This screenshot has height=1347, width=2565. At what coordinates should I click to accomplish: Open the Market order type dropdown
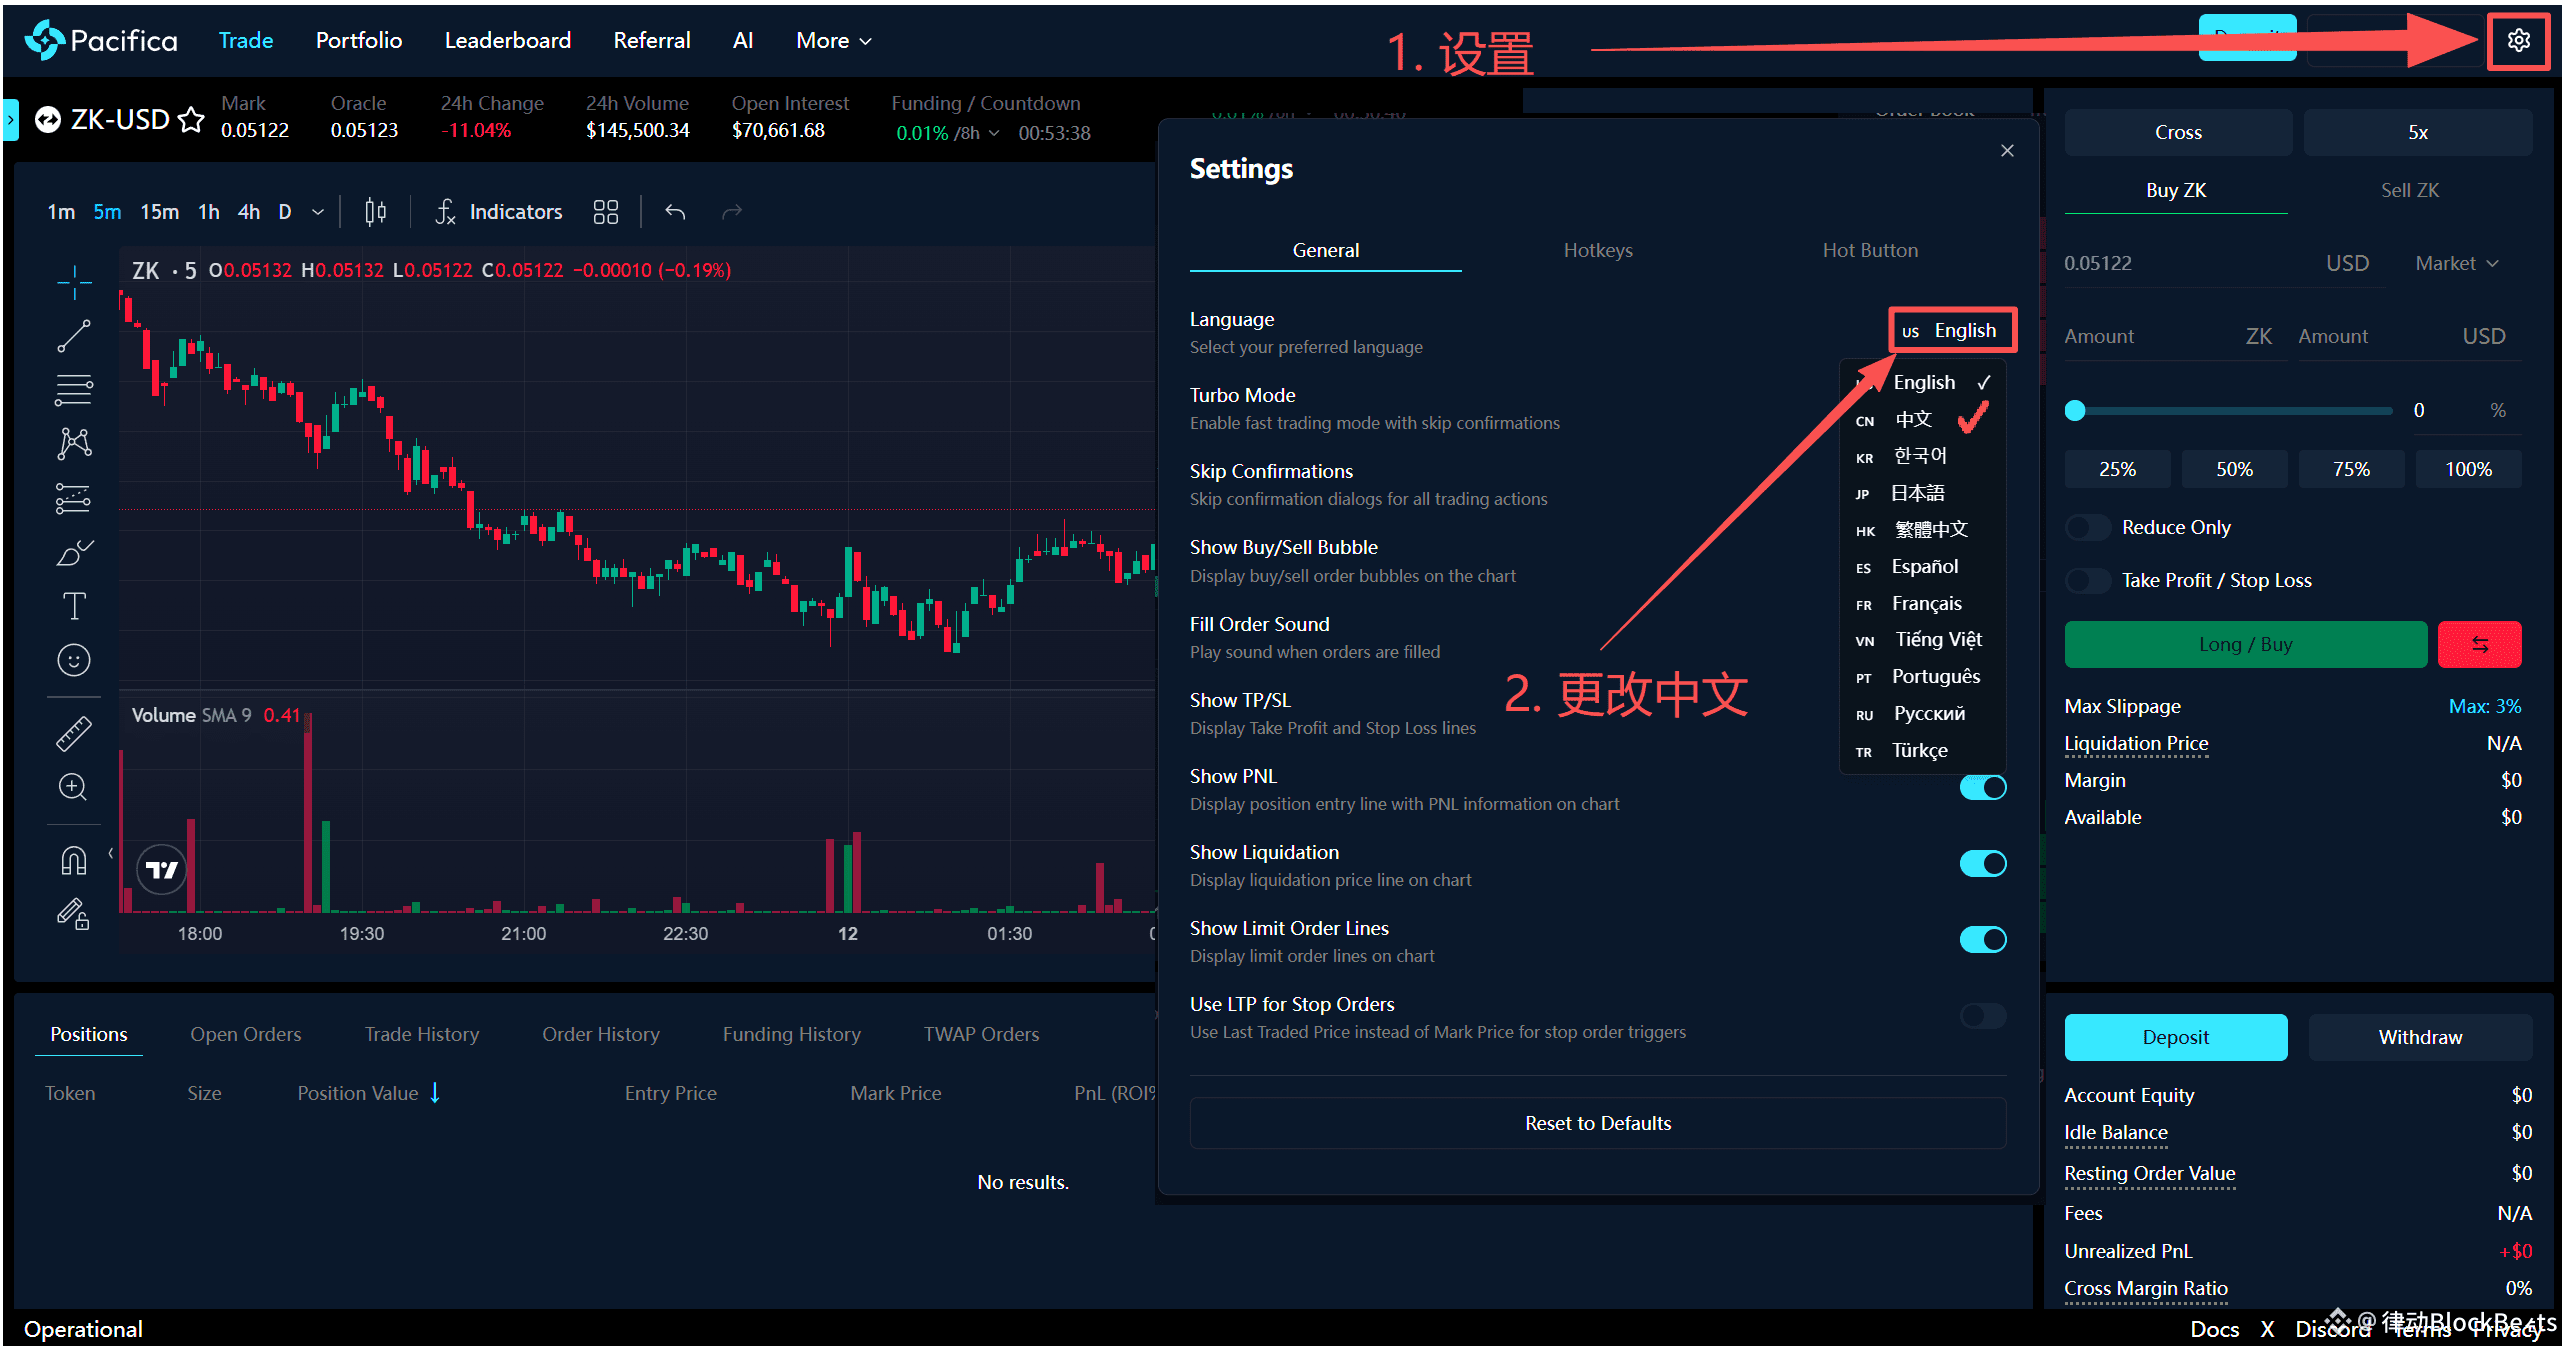2455,264
